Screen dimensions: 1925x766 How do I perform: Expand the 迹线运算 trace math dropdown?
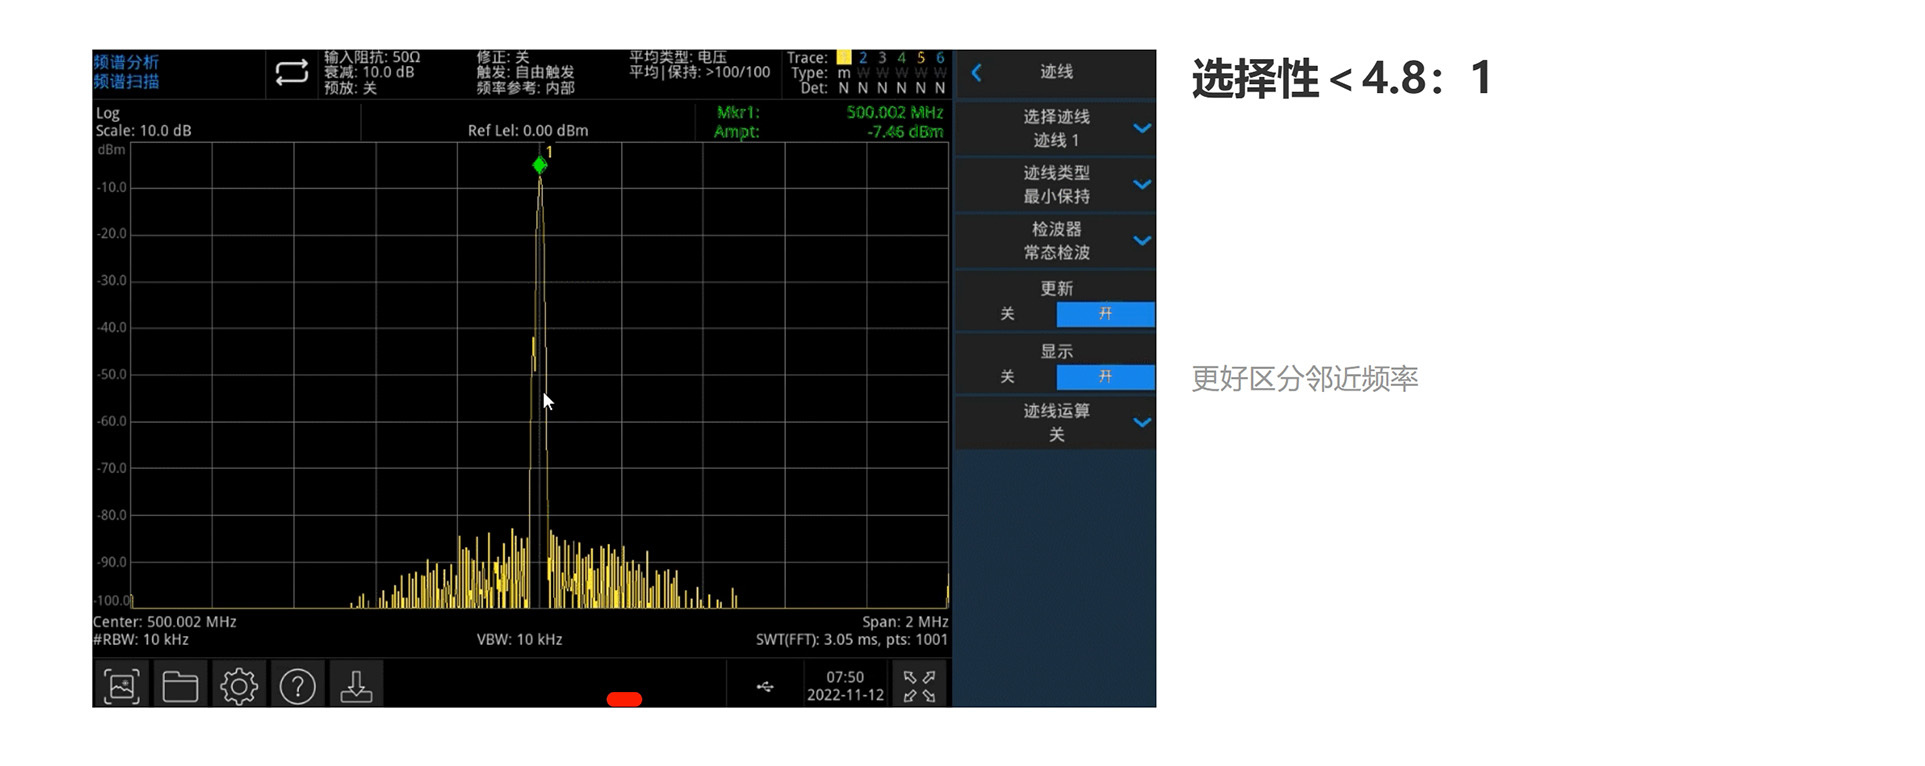(1056, 422)
